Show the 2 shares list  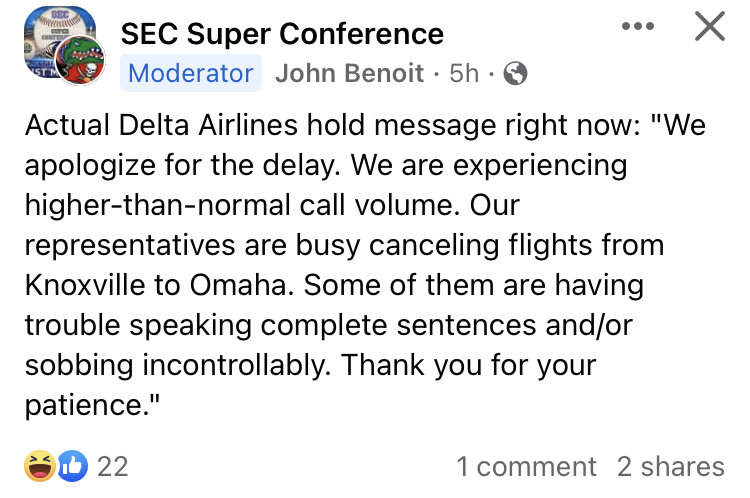coord(670,466)
